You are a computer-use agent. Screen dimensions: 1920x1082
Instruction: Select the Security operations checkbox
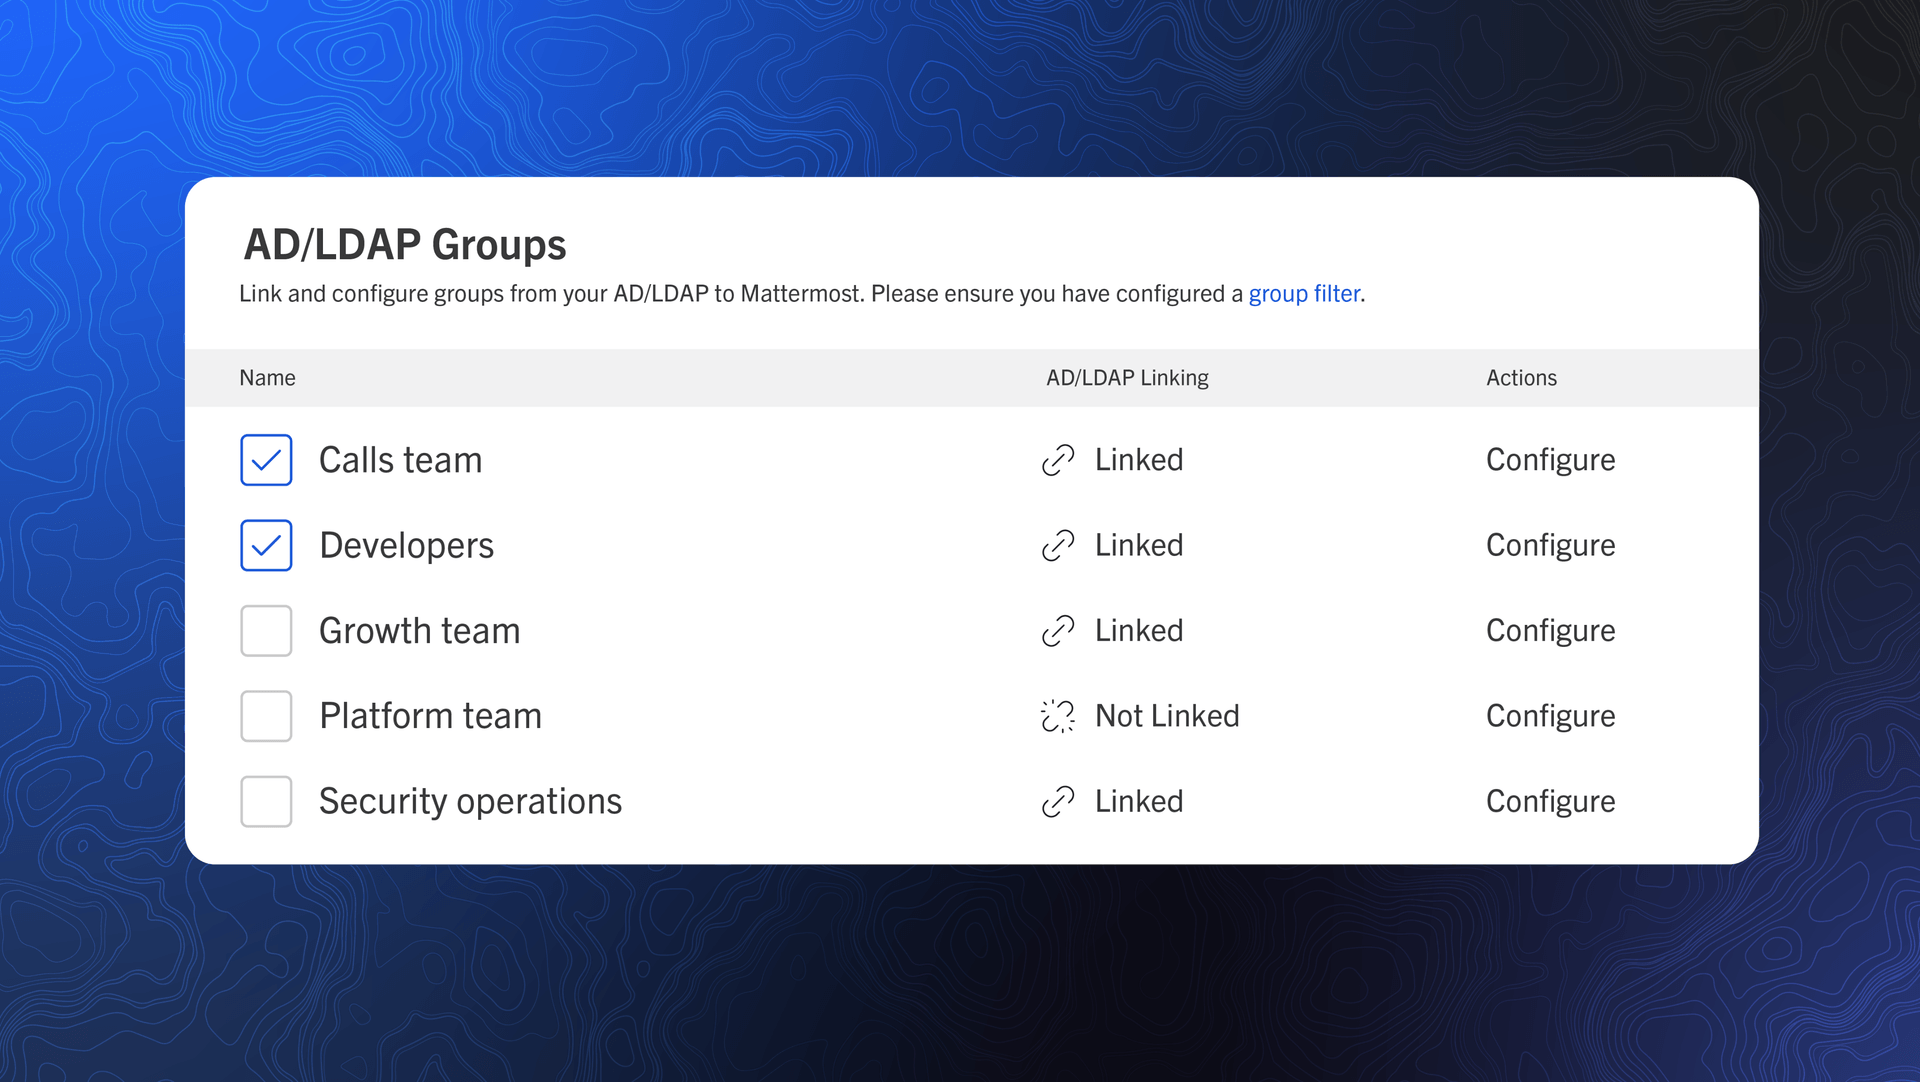tap(266, 802)
